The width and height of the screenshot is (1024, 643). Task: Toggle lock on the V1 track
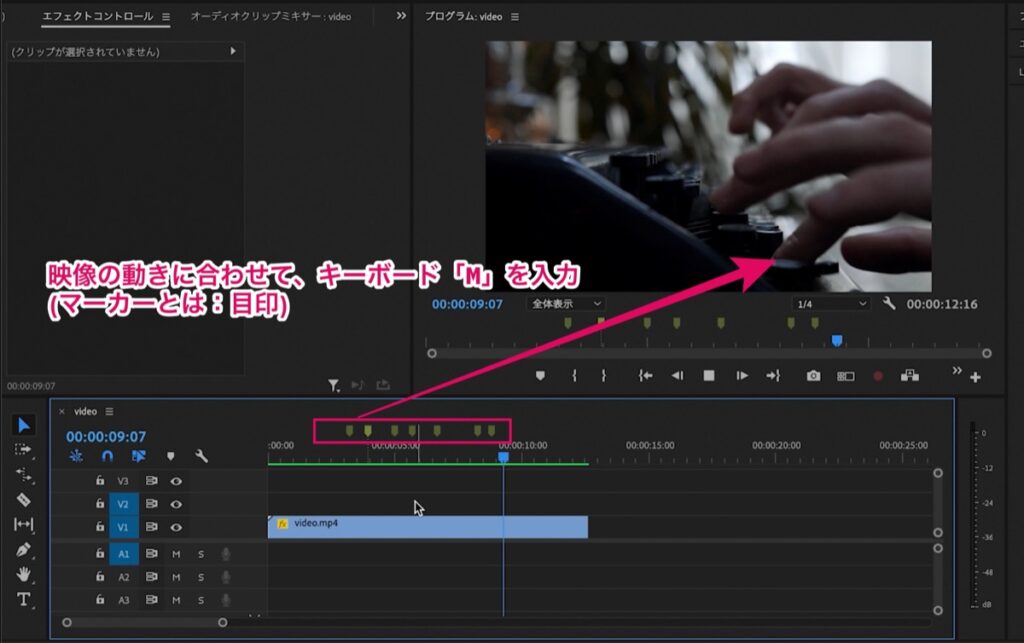pyautogui.click(x=100, y=526)
